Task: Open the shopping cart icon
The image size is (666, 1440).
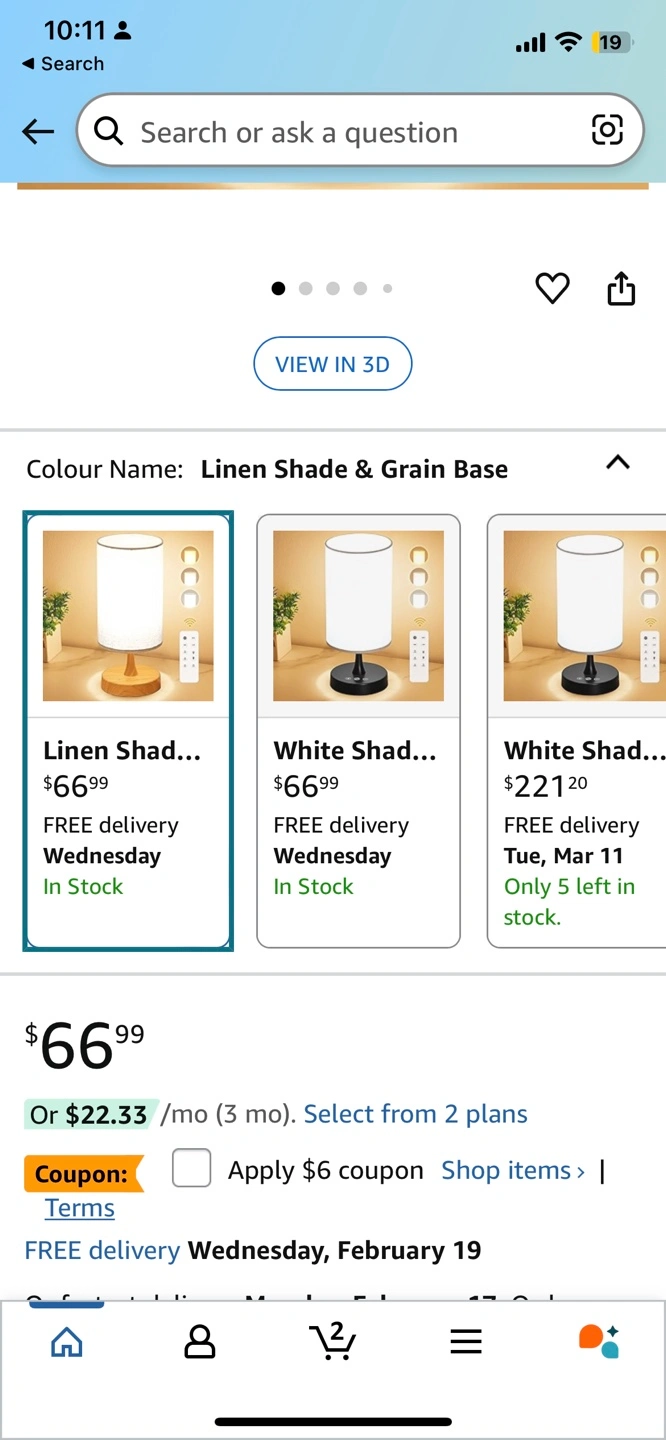Action: tap(333, 1342)
